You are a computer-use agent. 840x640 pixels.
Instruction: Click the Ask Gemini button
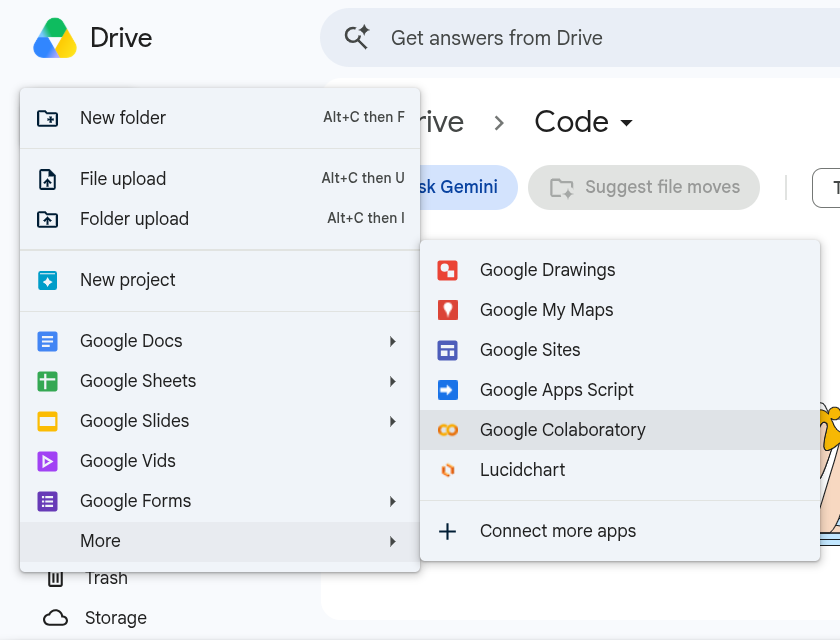468,187
